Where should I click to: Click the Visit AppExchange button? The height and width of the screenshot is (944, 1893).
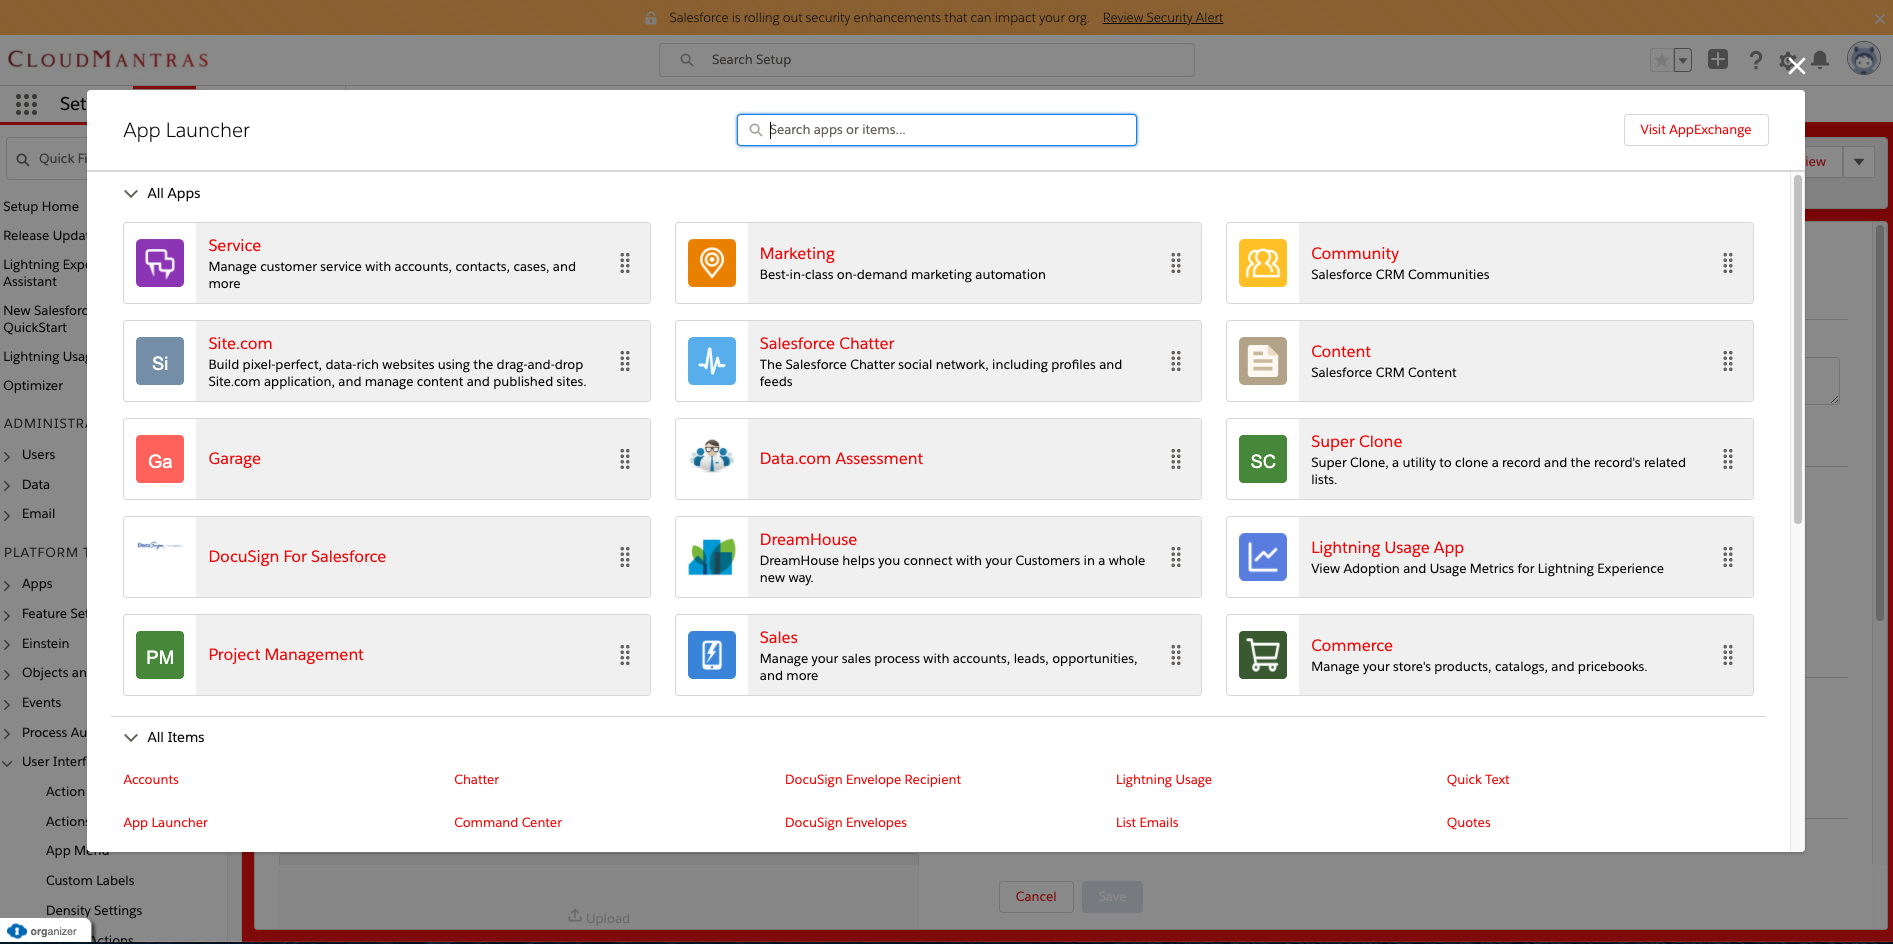point(1695,130)
